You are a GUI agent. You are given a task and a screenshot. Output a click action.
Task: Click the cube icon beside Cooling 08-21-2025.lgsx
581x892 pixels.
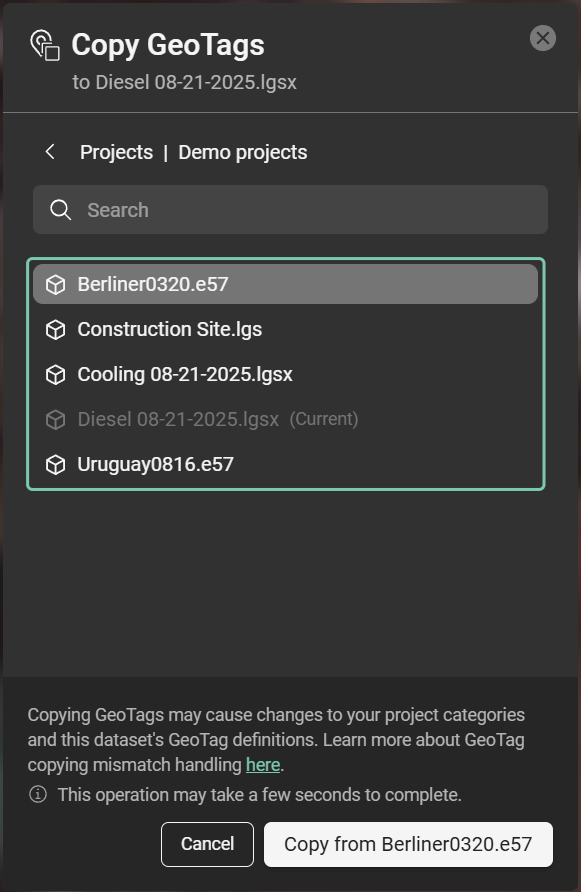(55, 374)
